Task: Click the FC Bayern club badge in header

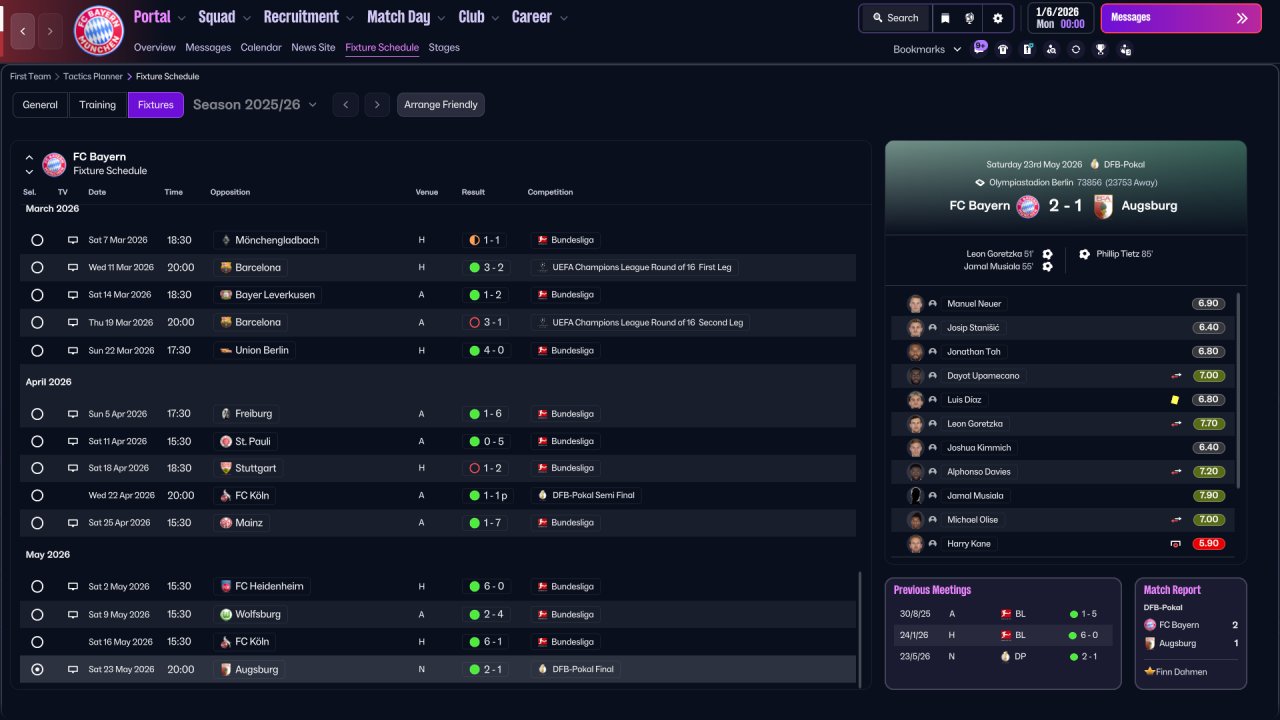Action: click(99, 30)
